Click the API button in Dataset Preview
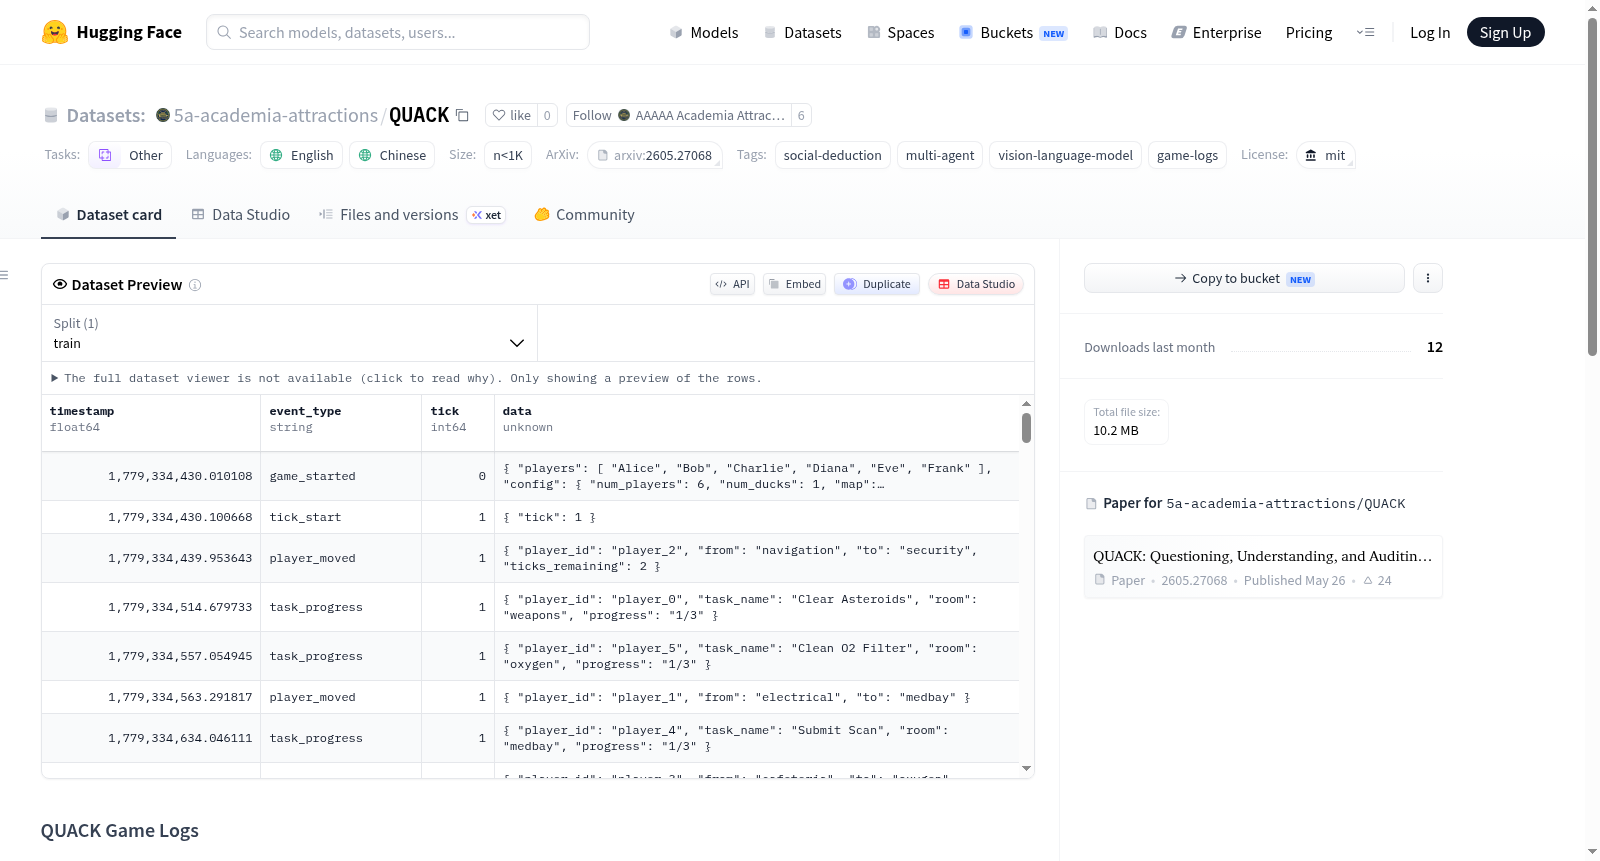 pyautogui.click(x=732, y=284)
